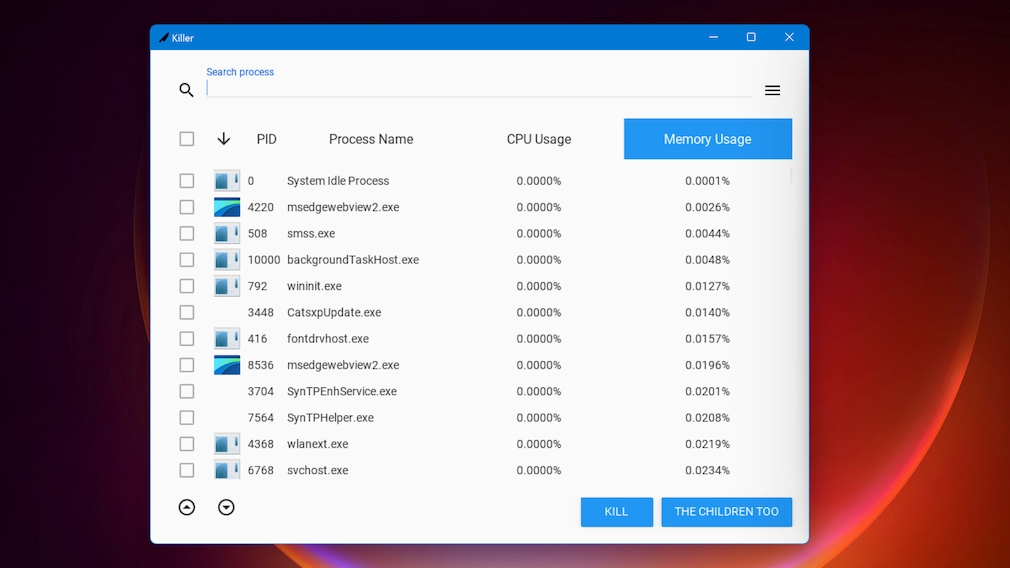This screenshot has width=1010, height=568.
Task: Click the Killer app title icon
Action: pyautogui.click(x=164, y=38)
